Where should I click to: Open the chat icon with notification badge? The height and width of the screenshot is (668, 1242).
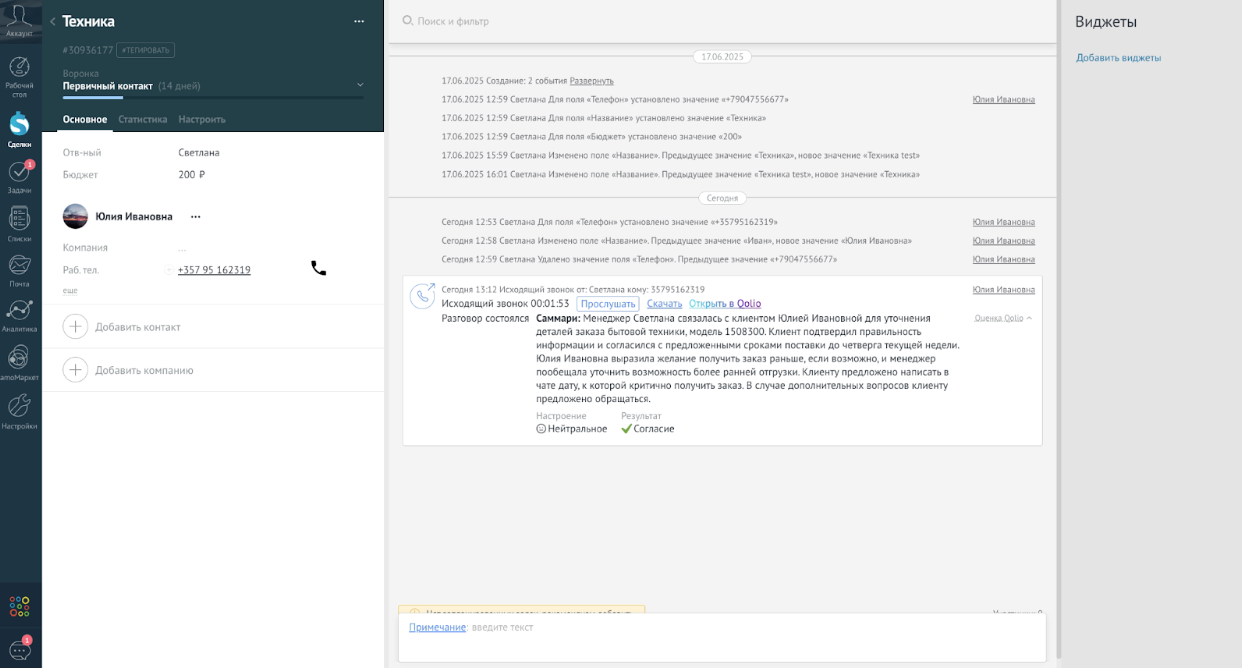(x=20, y=649)
